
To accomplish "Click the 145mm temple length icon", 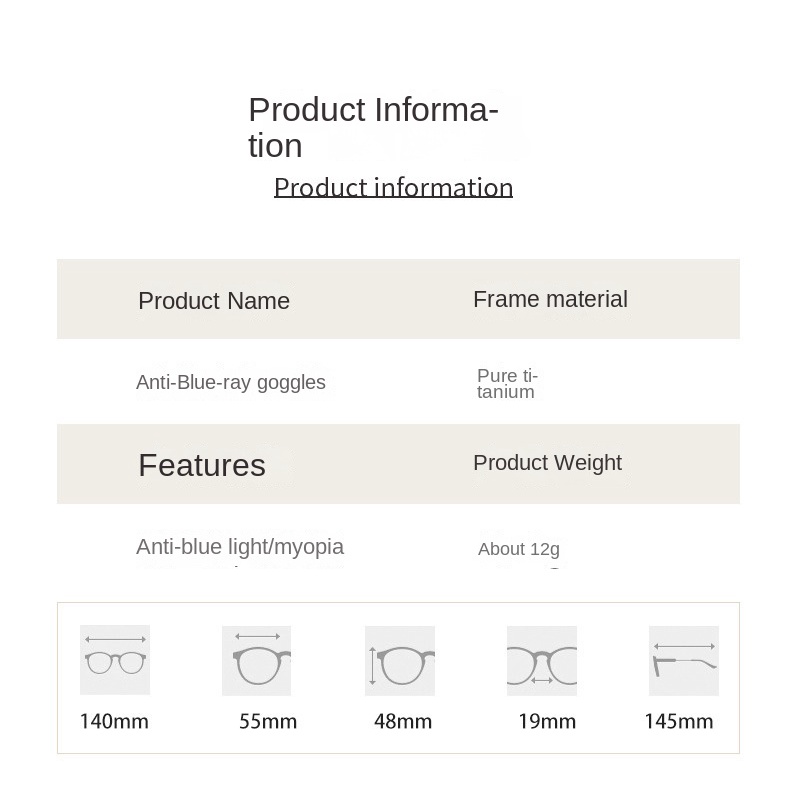I will point(684,660).
